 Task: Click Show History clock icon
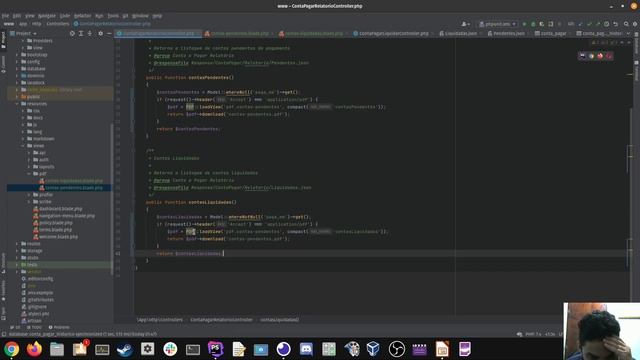pyautogui.click(x=607, y=24)
